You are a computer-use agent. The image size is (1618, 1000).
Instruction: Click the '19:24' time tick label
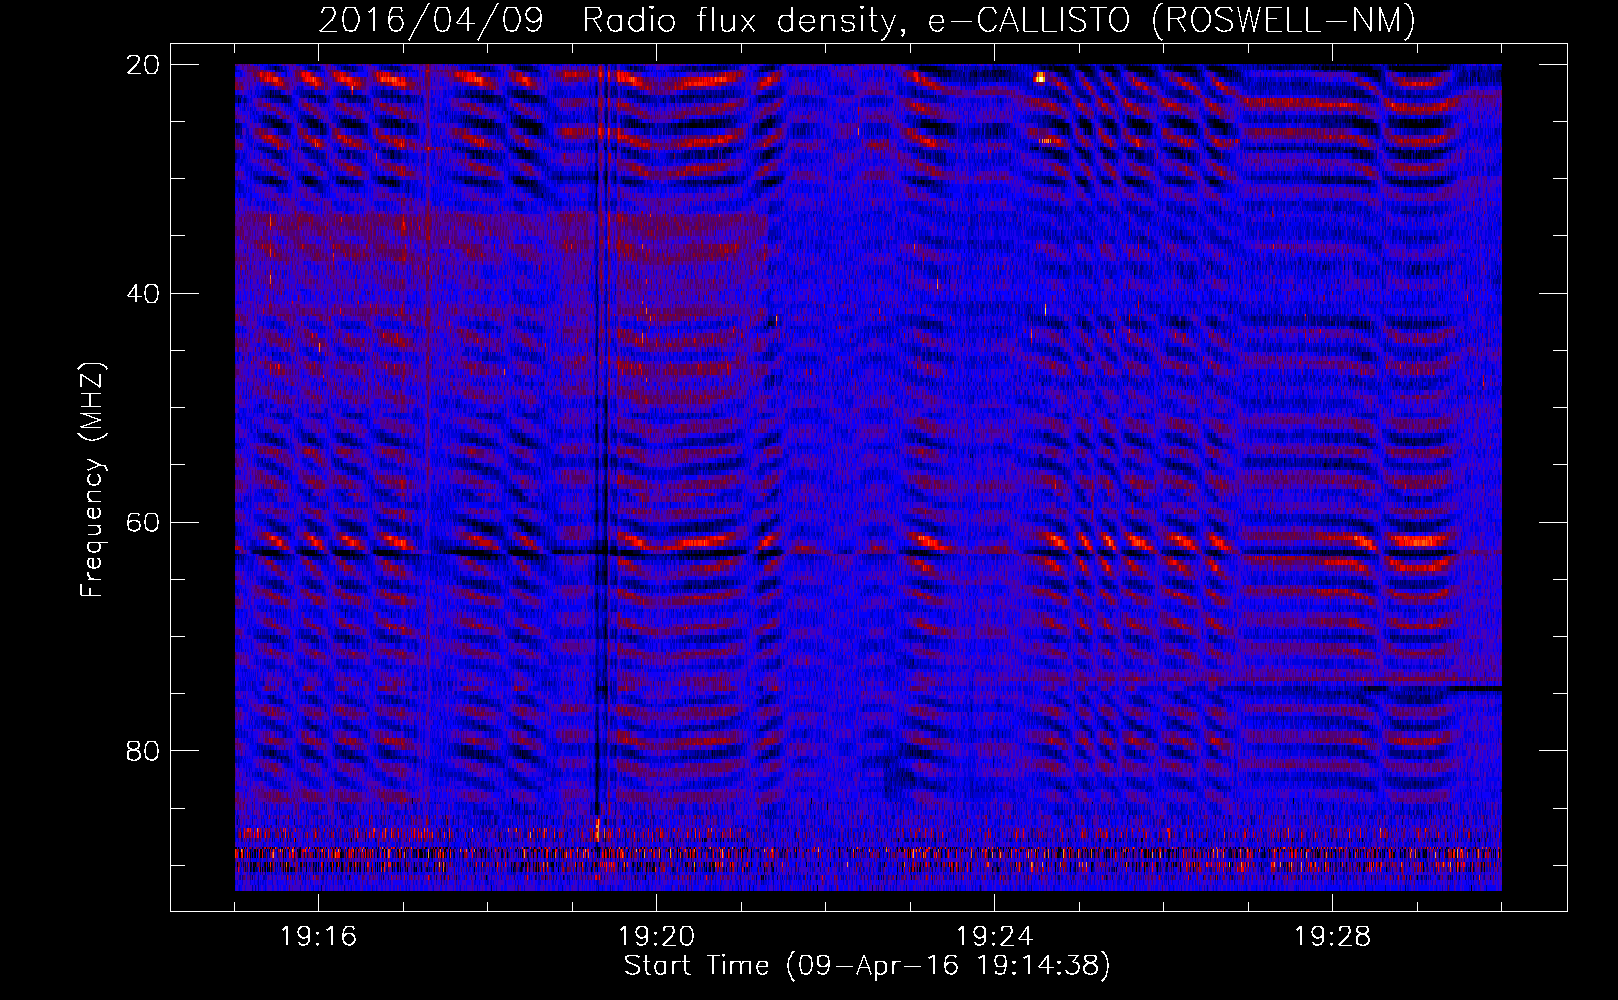click(x=995, y=937)
